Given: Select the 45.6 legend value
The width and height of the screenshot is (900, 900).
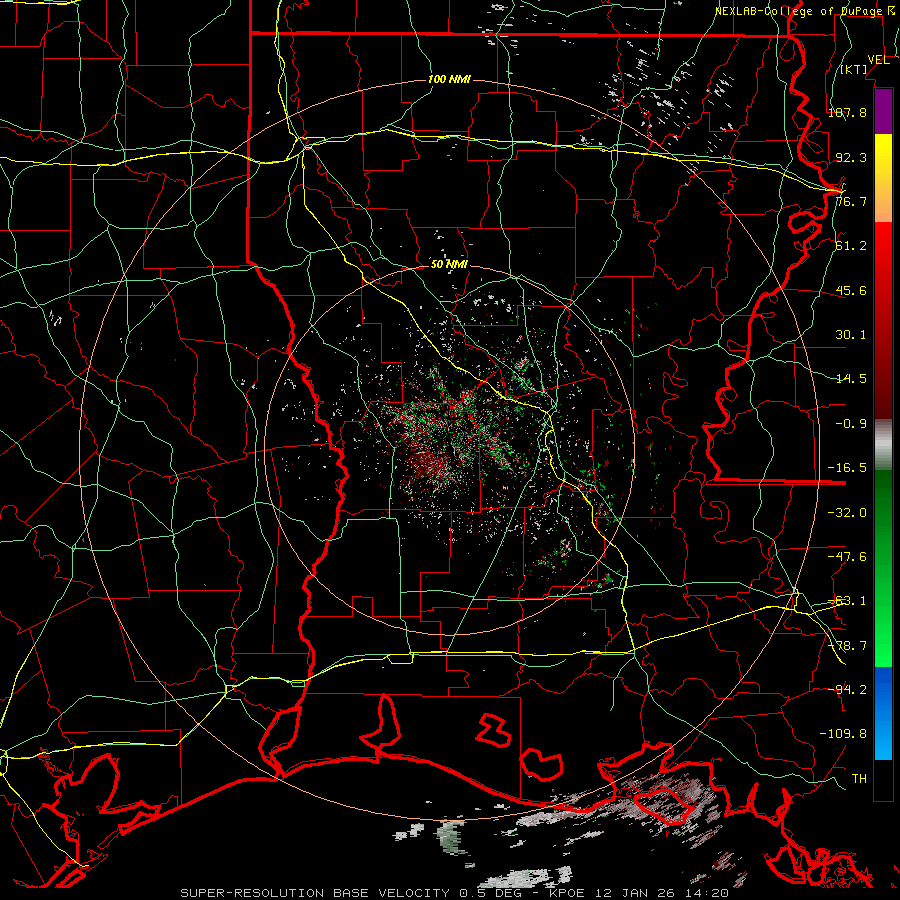Looking at the screenshot, I should tap(851, 290).
